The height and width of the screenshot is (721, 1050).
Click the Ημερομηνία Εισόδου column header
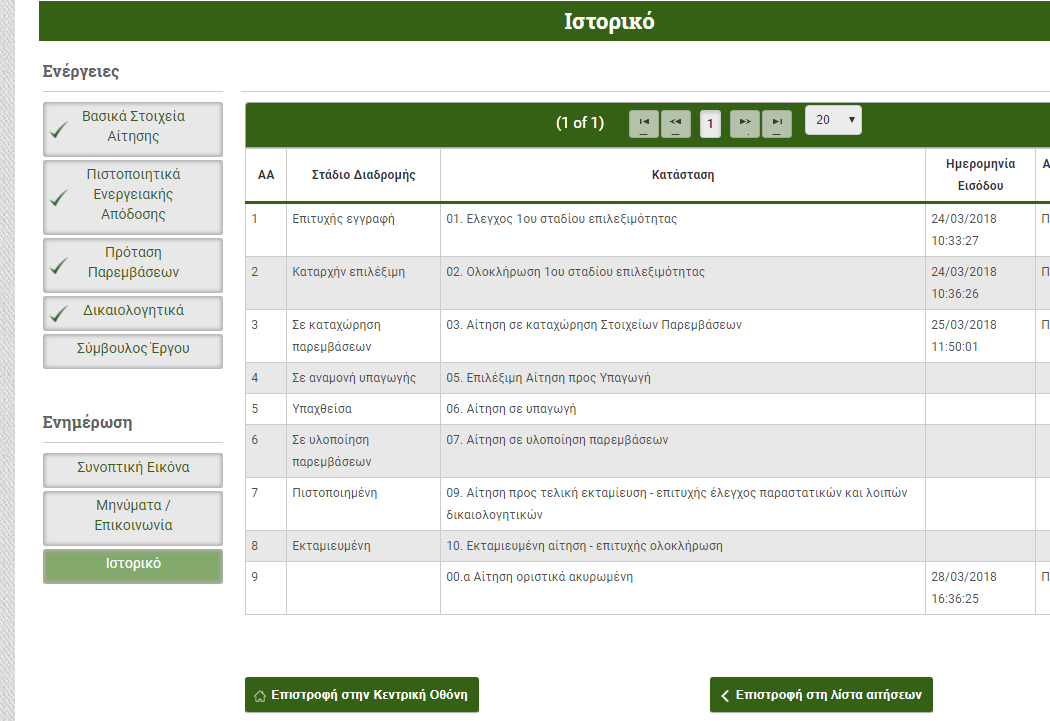pyautogui.click(x=980, y=175)
